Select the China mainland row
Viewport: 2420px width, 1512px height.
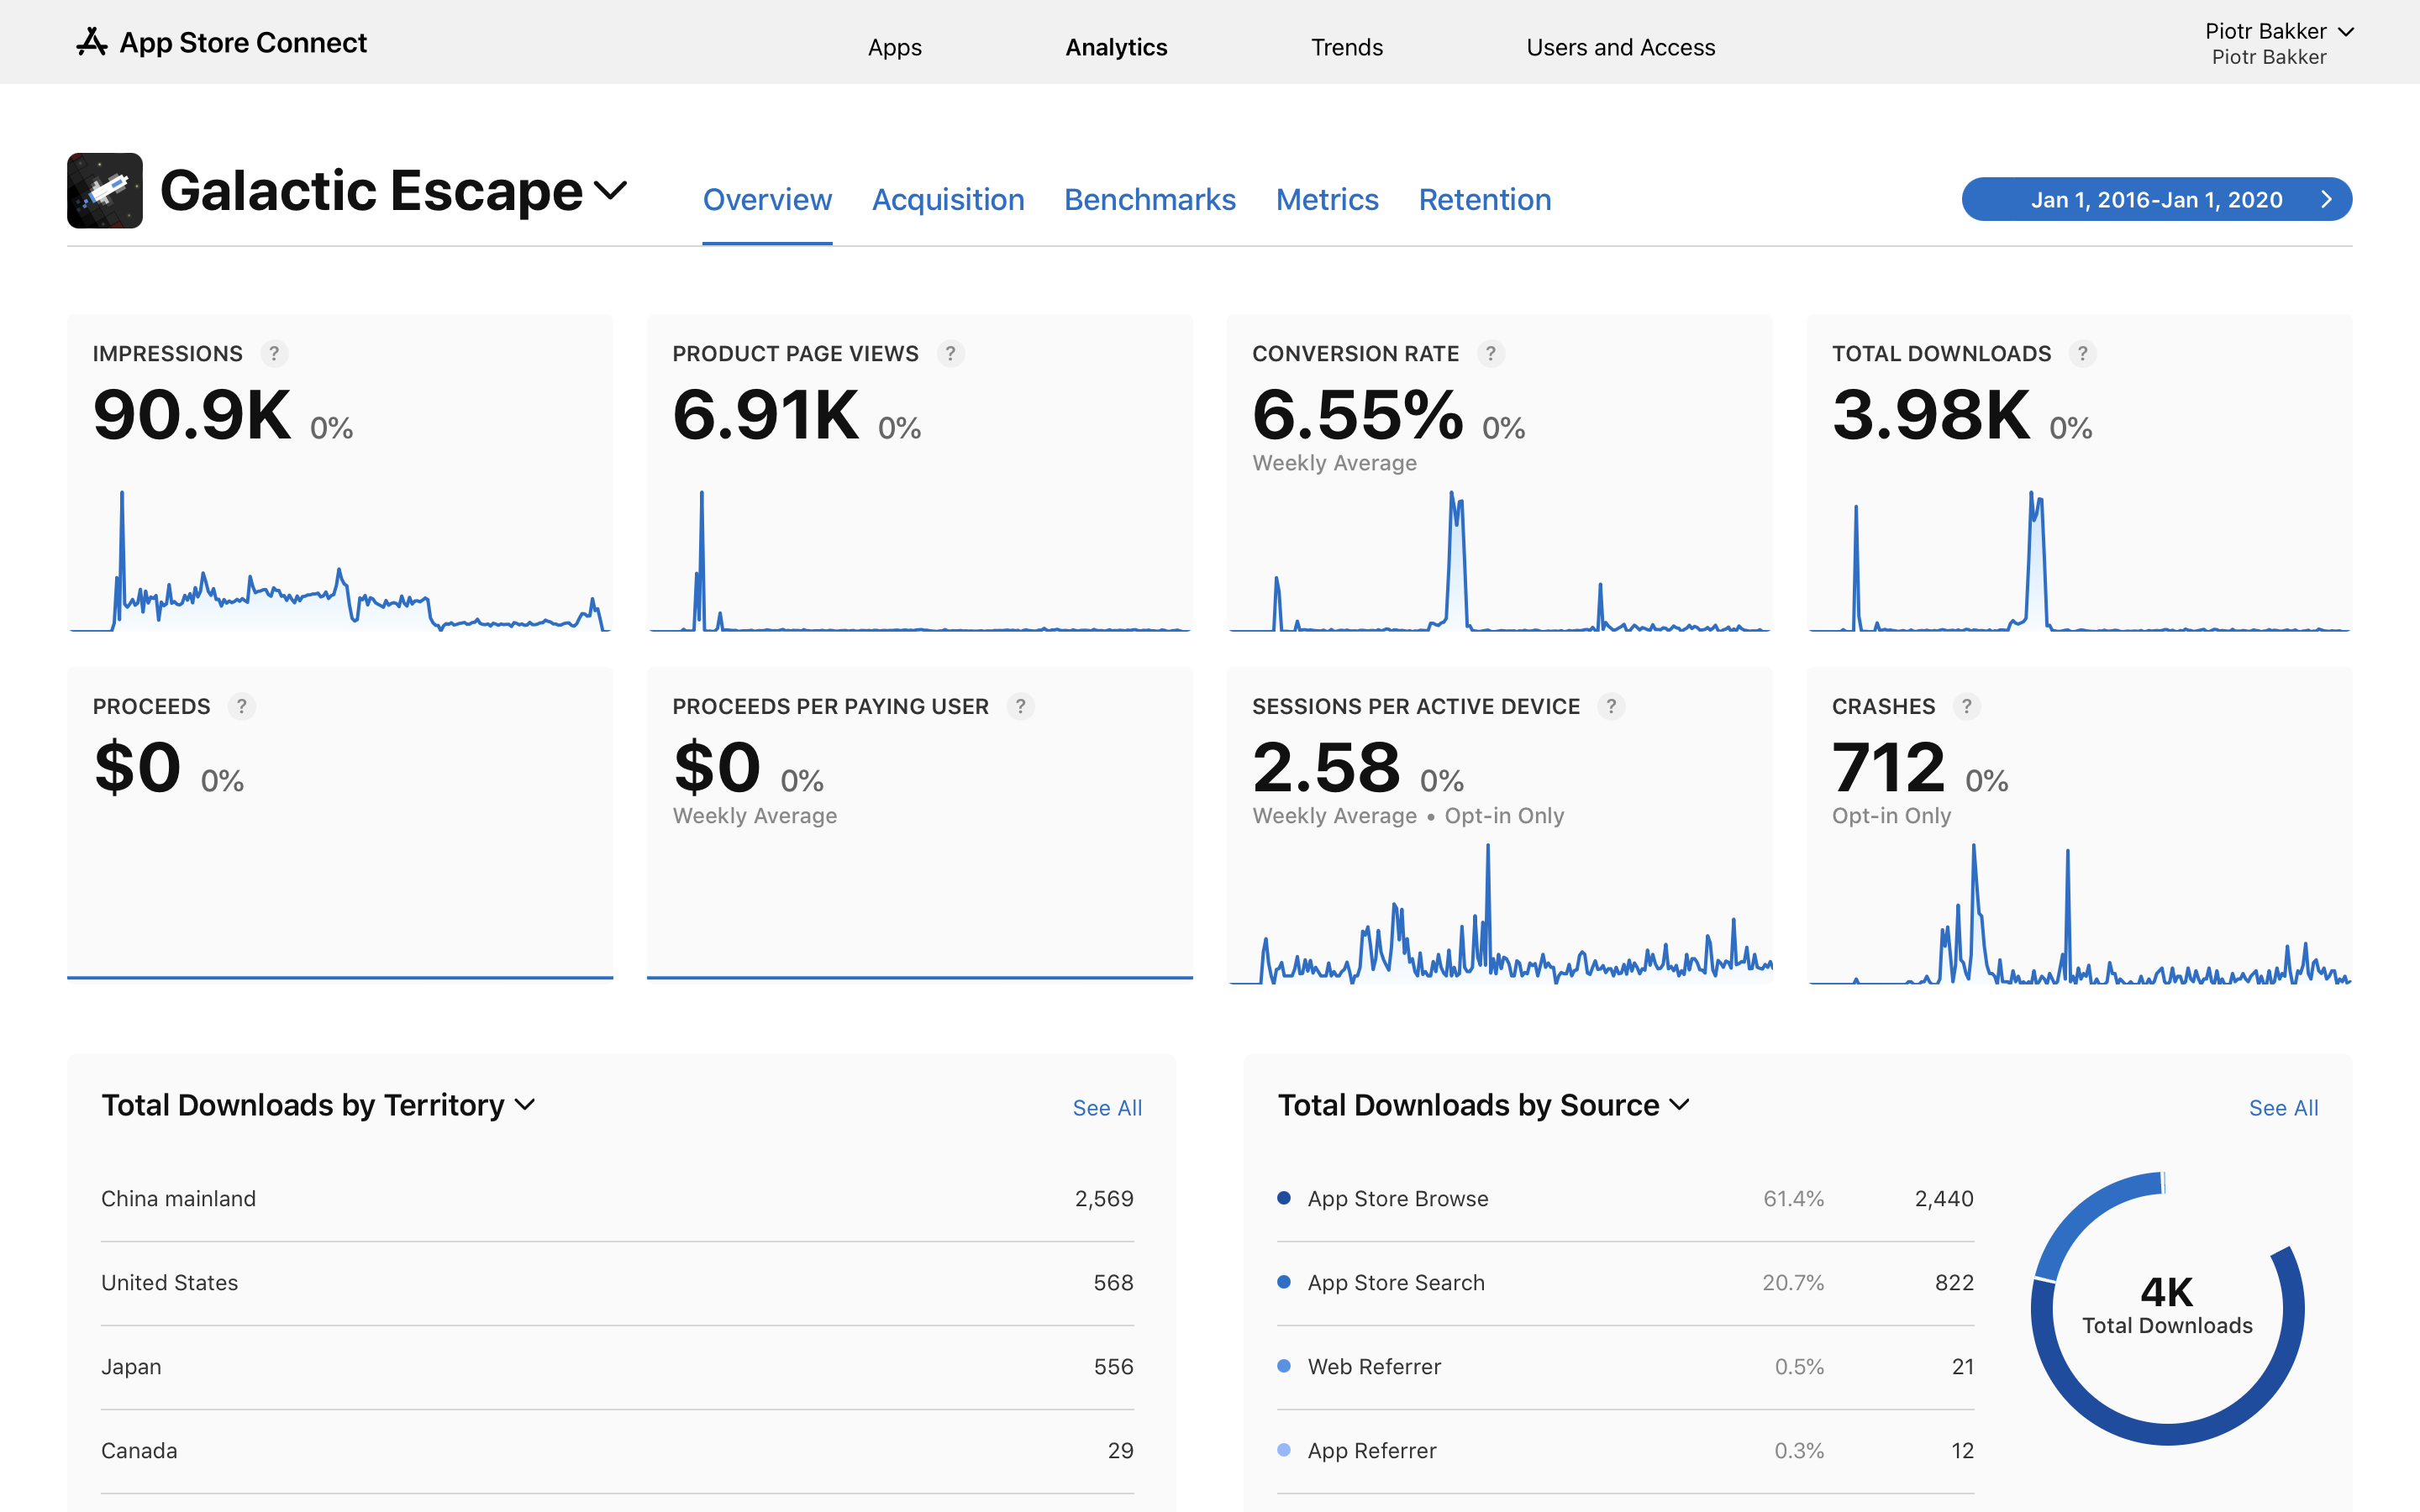[x=617, y=1199]
